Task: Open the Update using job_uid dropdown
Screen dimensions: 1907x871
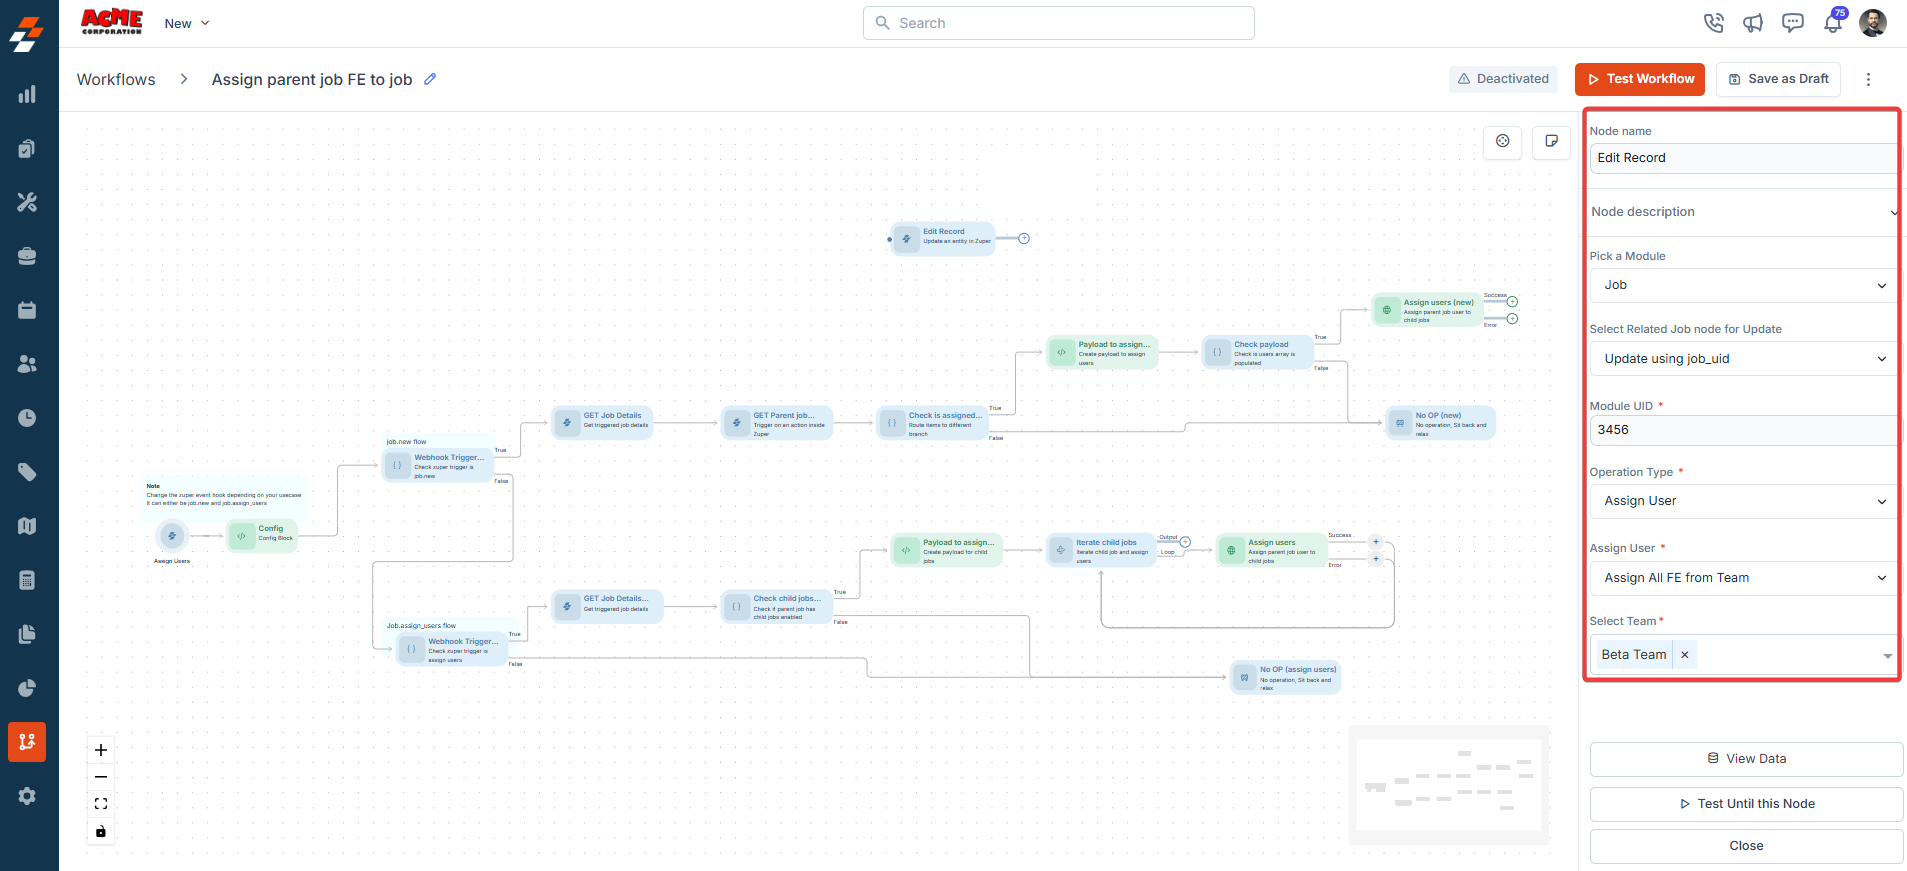Action: click(x=1744, y=359)
